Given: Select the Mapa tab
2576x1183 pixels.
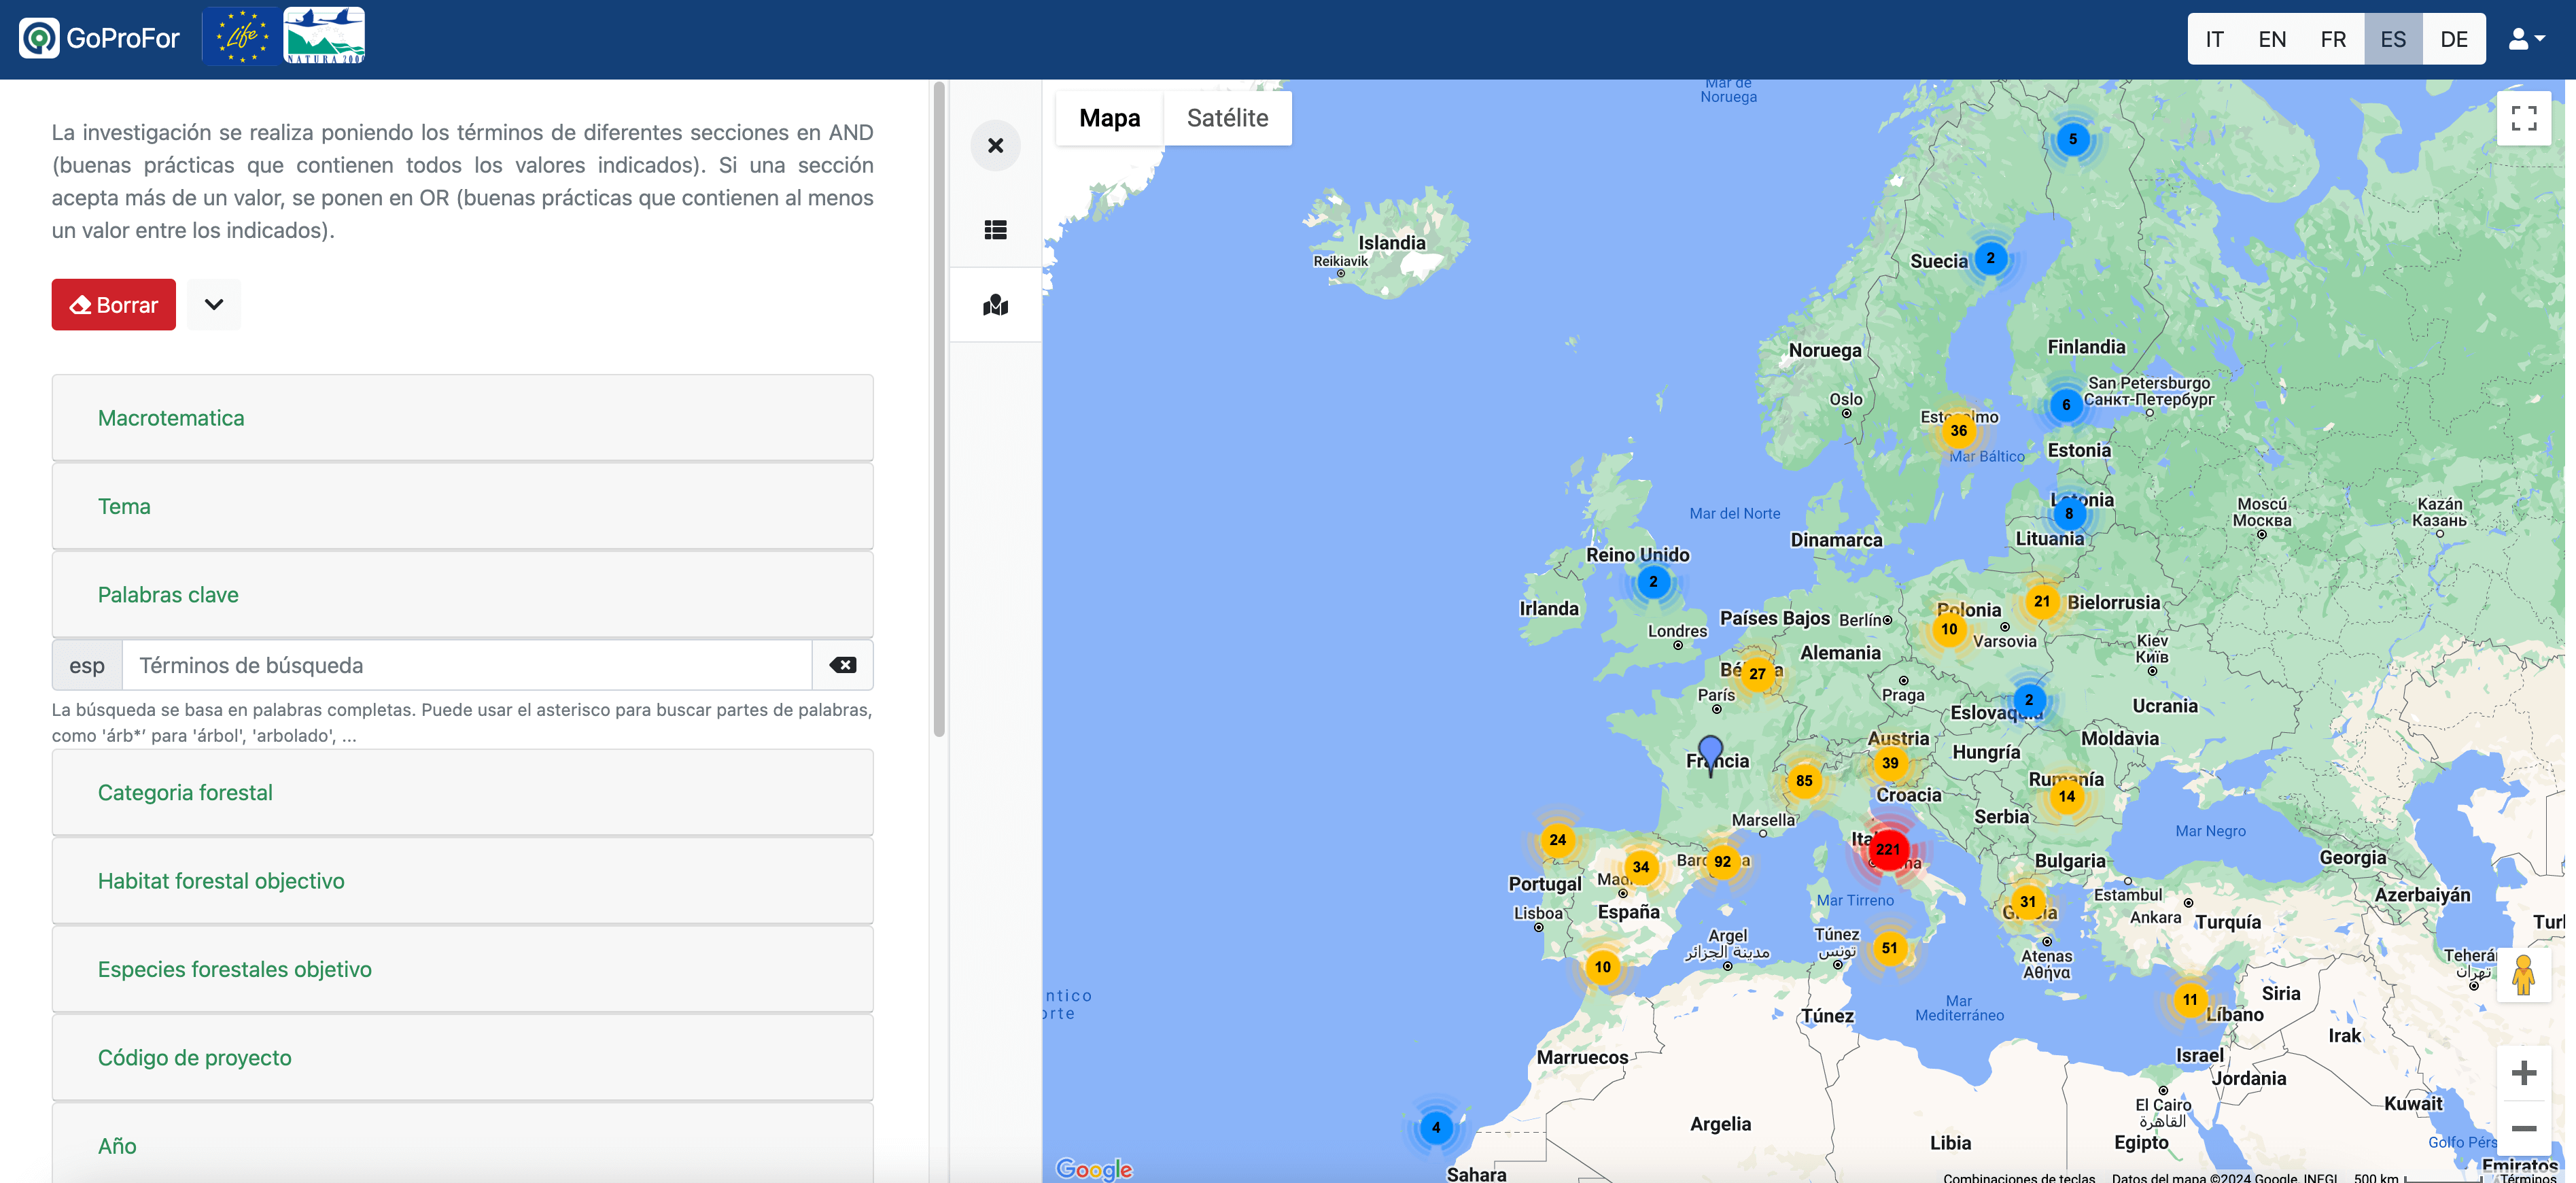Looking at the screenshot, I should point(1109,117).
